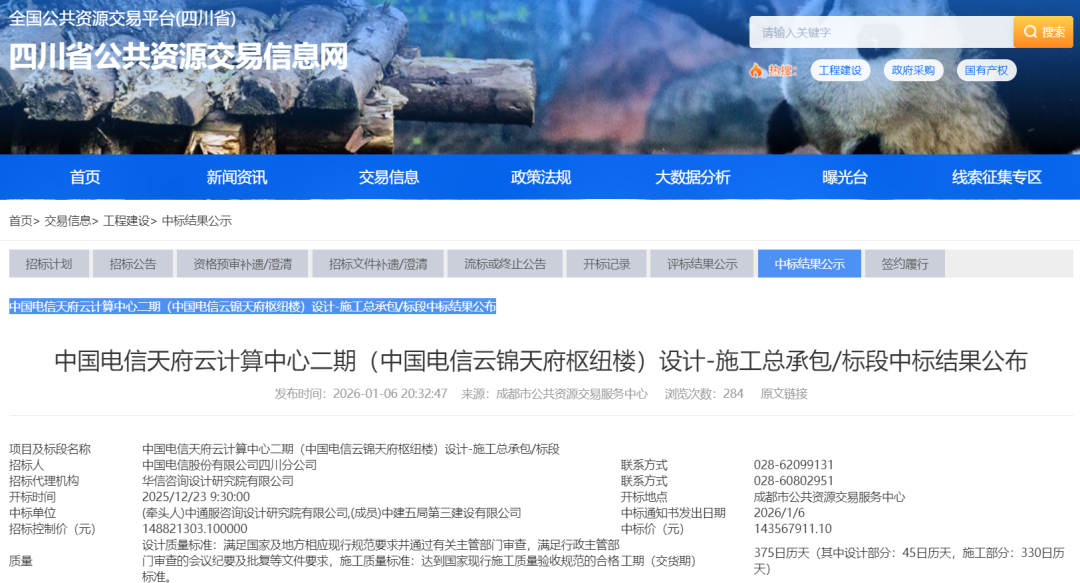
Task: Click tenderer 中国电信股份有限公司四川分公司
Action: (x=229, y=465)
